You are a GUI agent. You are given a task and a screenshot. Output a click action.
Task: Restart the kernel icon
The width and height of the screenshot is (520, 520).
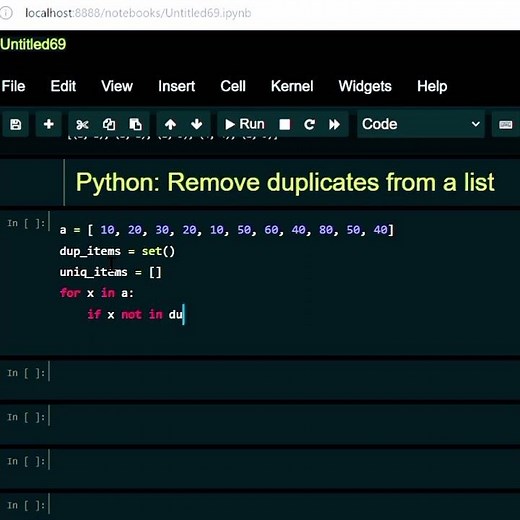[309, 125]
